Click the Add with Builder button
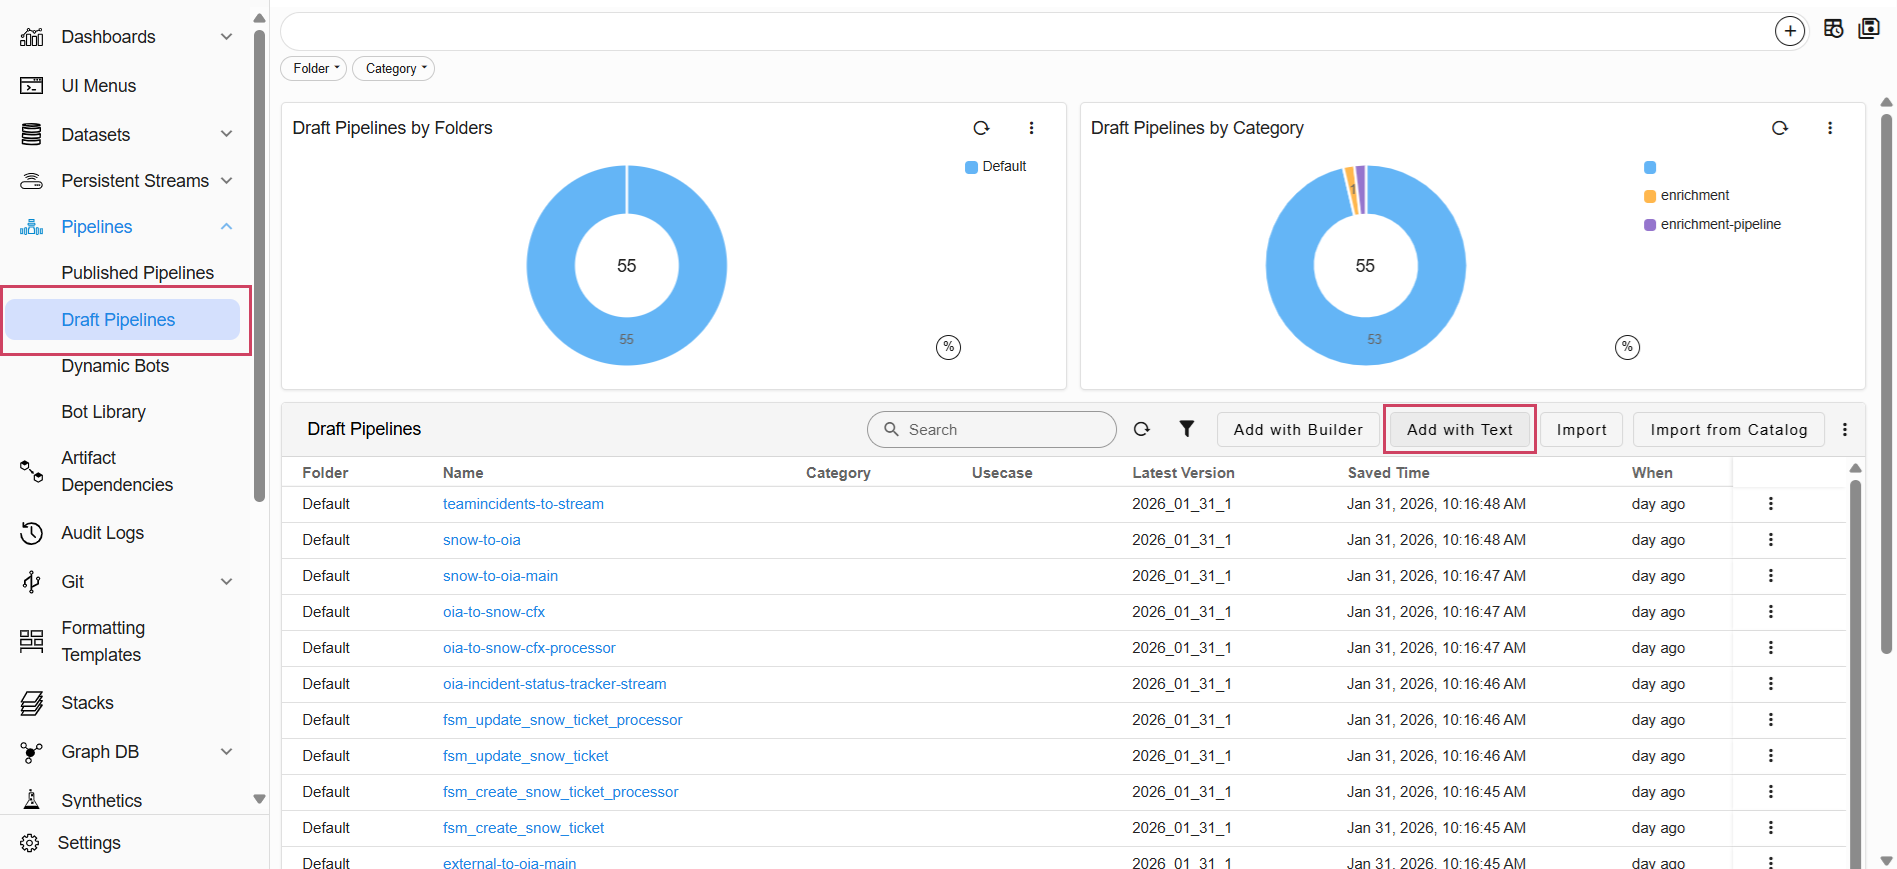 (1297, 430)
